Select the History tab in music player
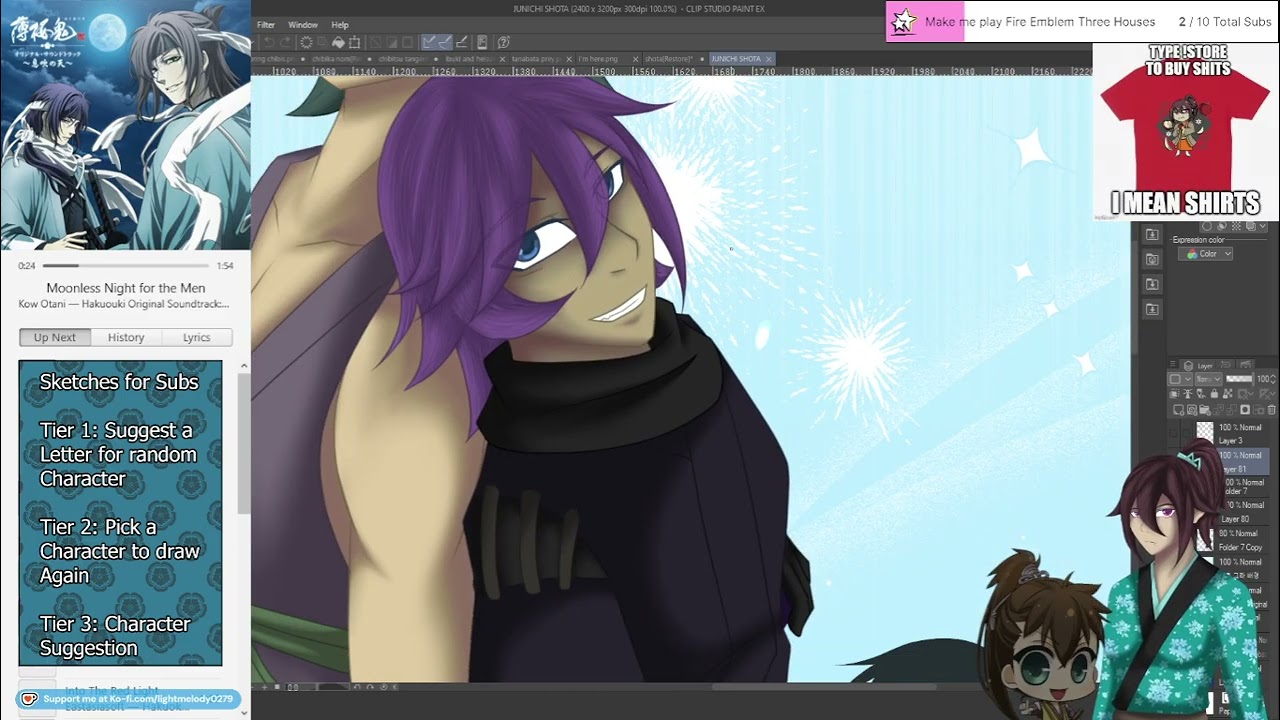 coord(126,337)
